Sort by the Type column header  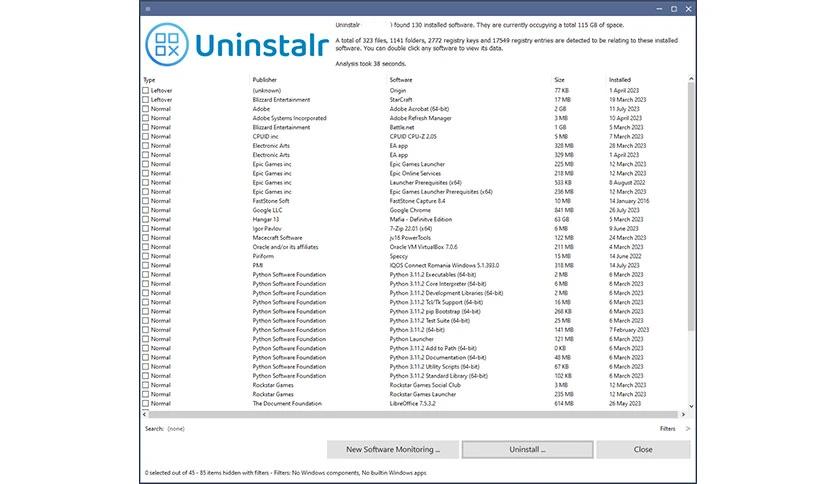(149, 80)
